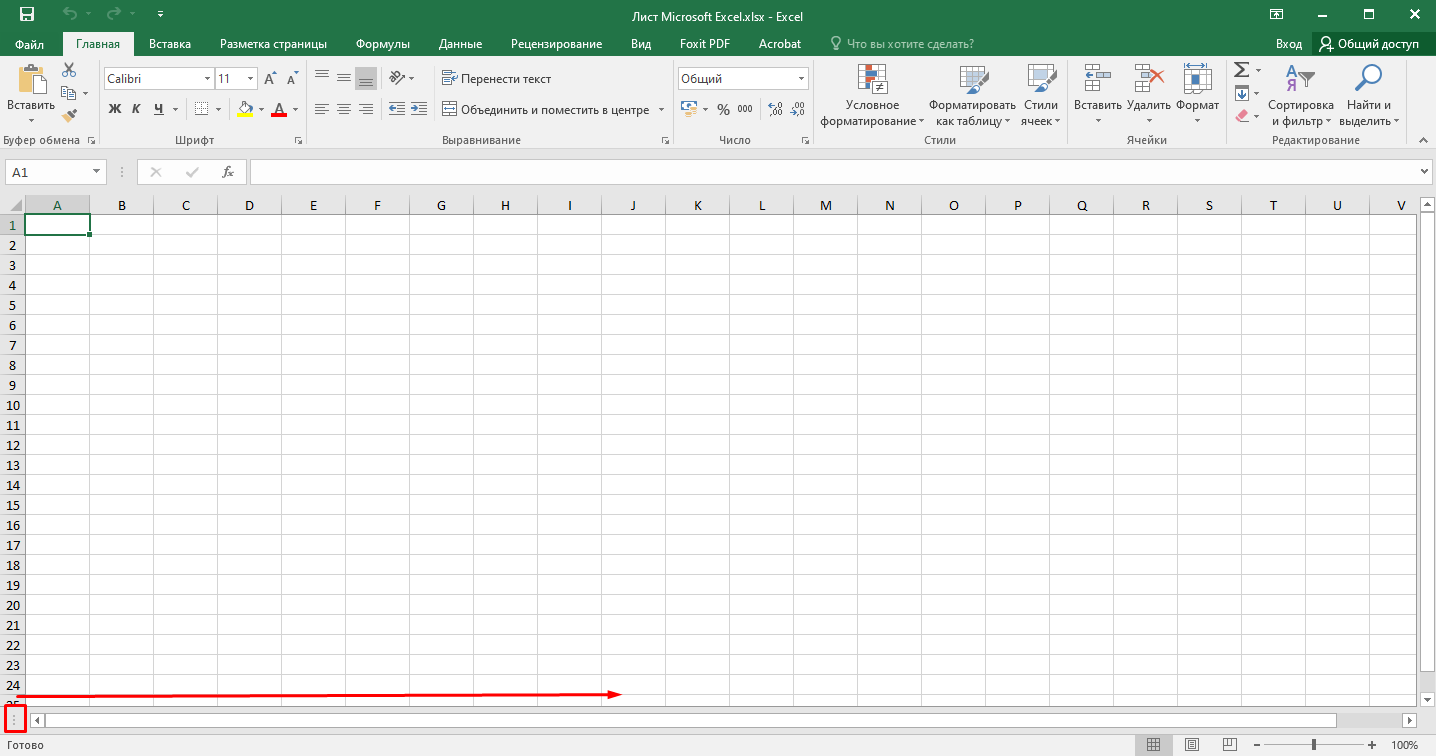Open the Calibri font name dropdown
This screenshot has height=756, width=1436.
click(x=207, y=79)
